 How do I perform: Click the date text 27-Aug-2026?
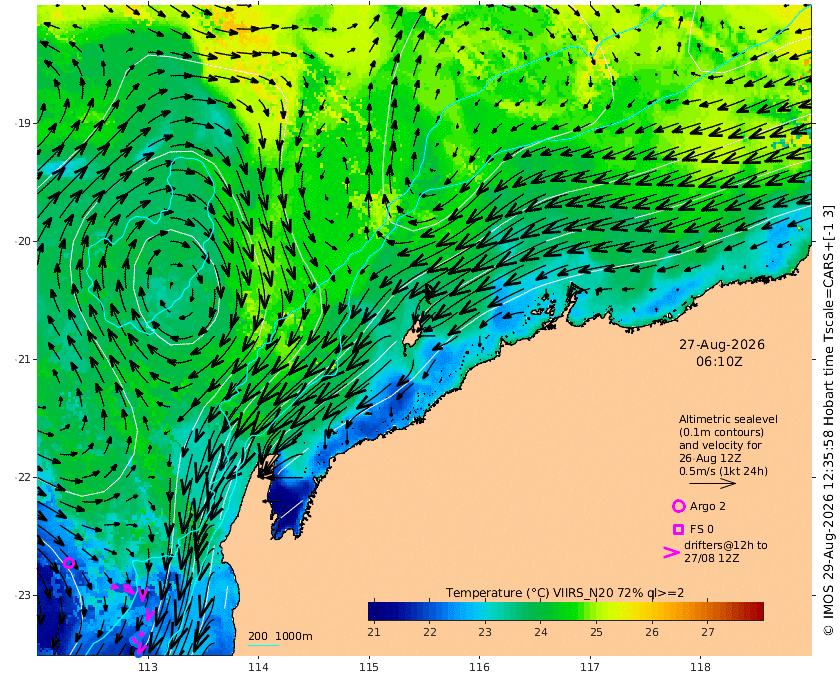click(722, 345)
